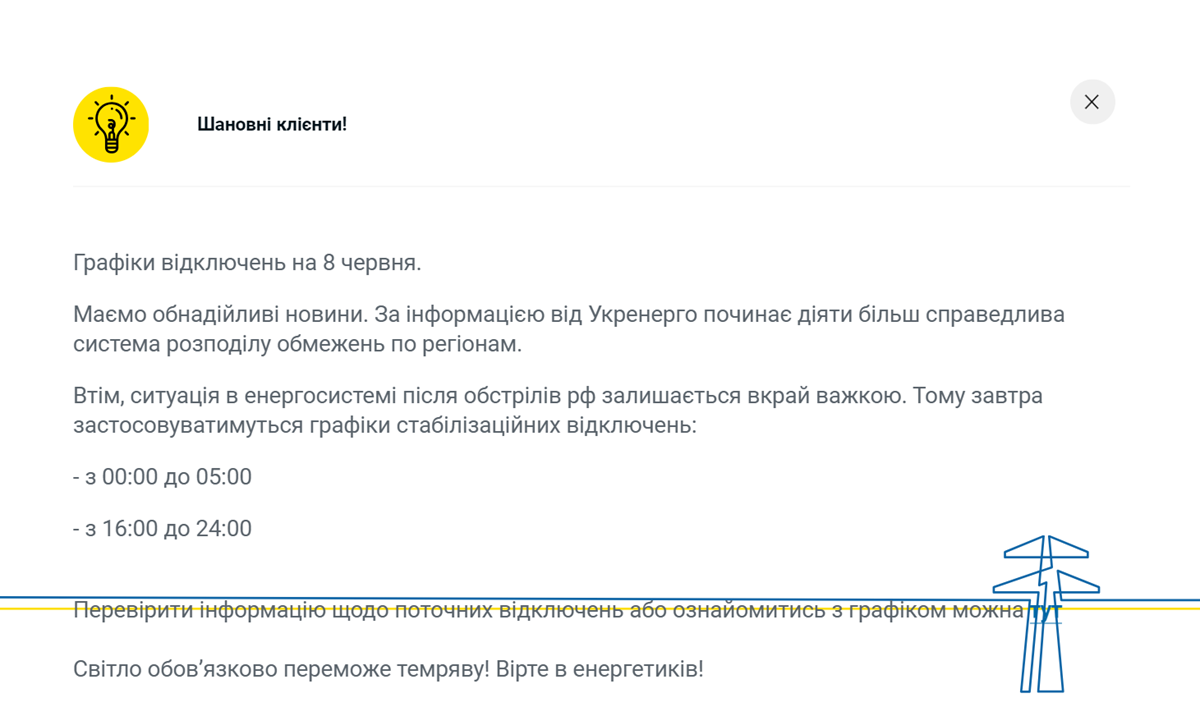Click the circular close button background

click(1092, 102)
